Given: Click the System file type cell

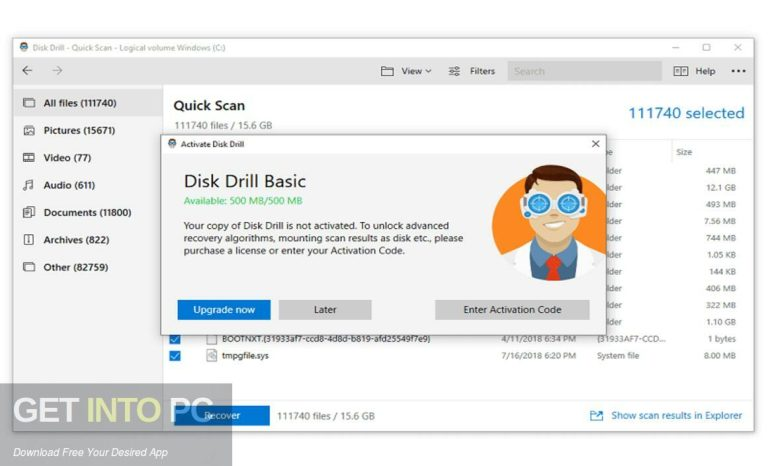Looking at the screenshot, I should click(x=618, y=356).
